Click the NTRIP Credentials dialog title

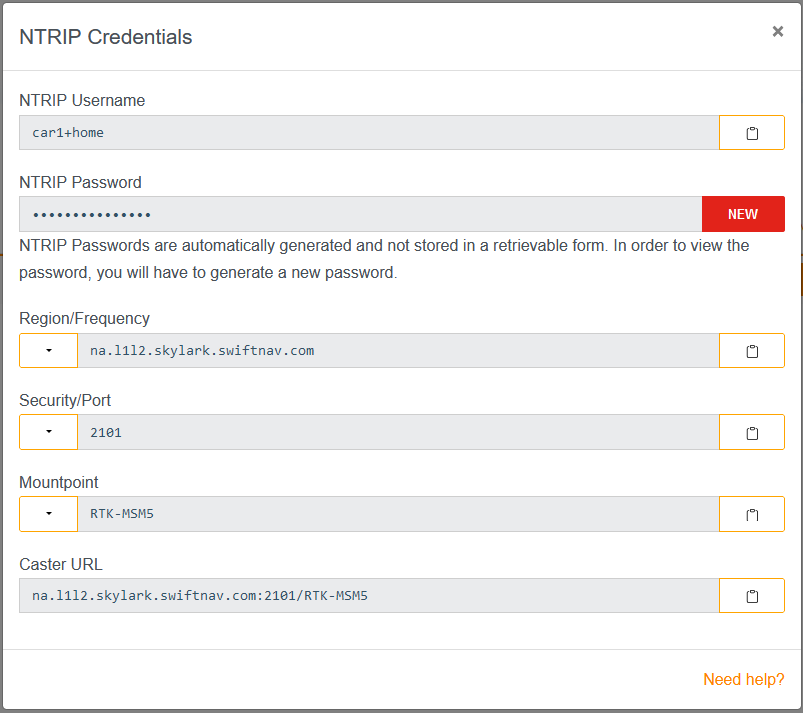[105, 37]
